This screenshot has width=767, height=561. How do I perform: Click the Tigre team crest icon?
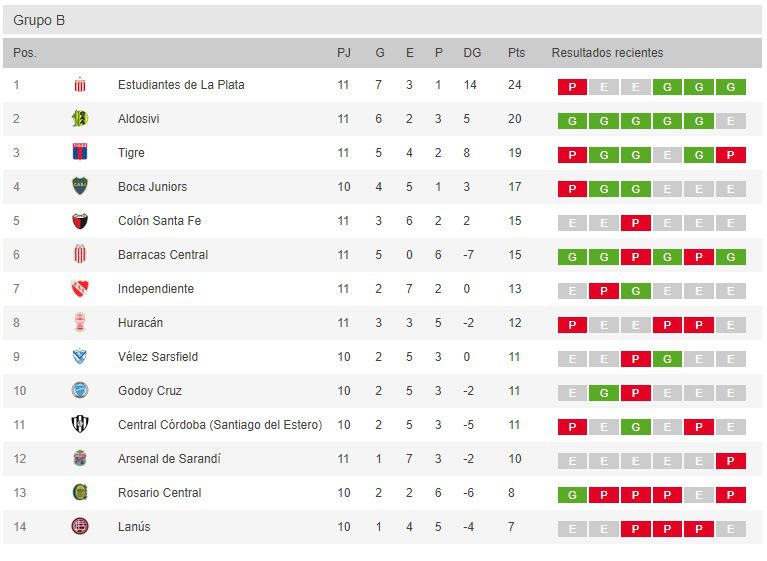80,153
